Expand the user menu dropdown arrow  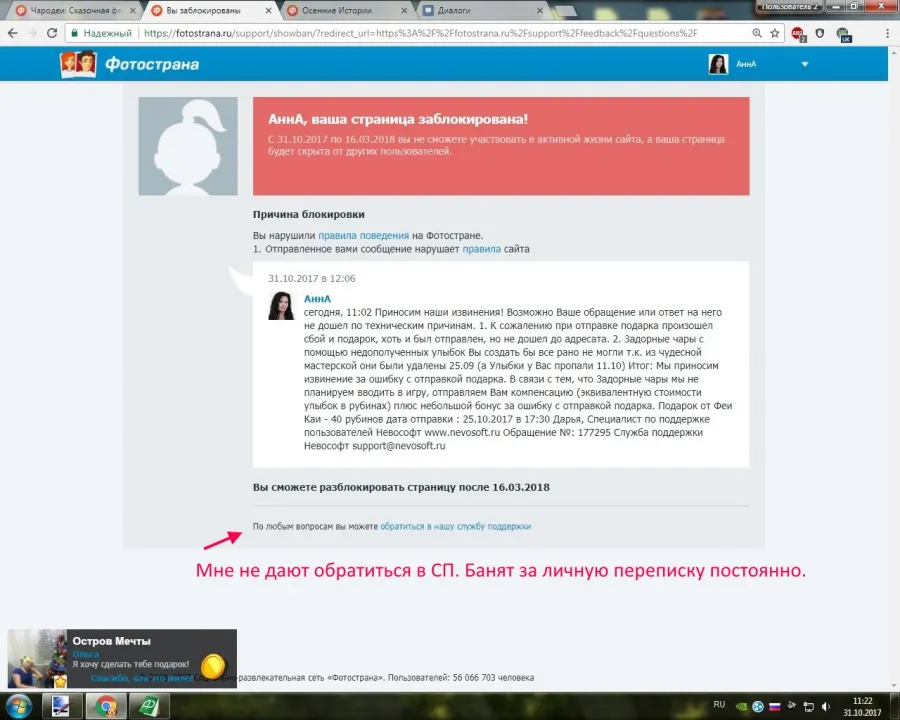805,64
